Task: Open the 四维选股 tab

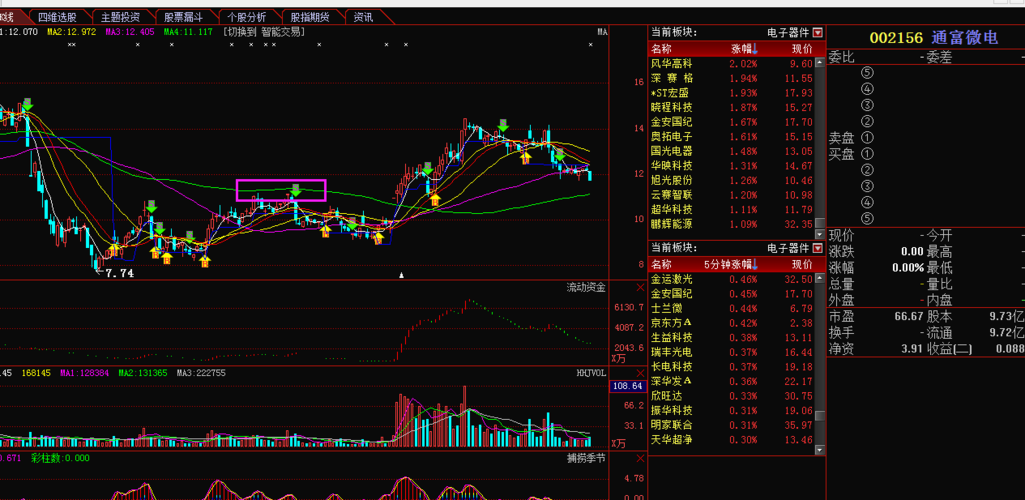Action: point(56,17)
